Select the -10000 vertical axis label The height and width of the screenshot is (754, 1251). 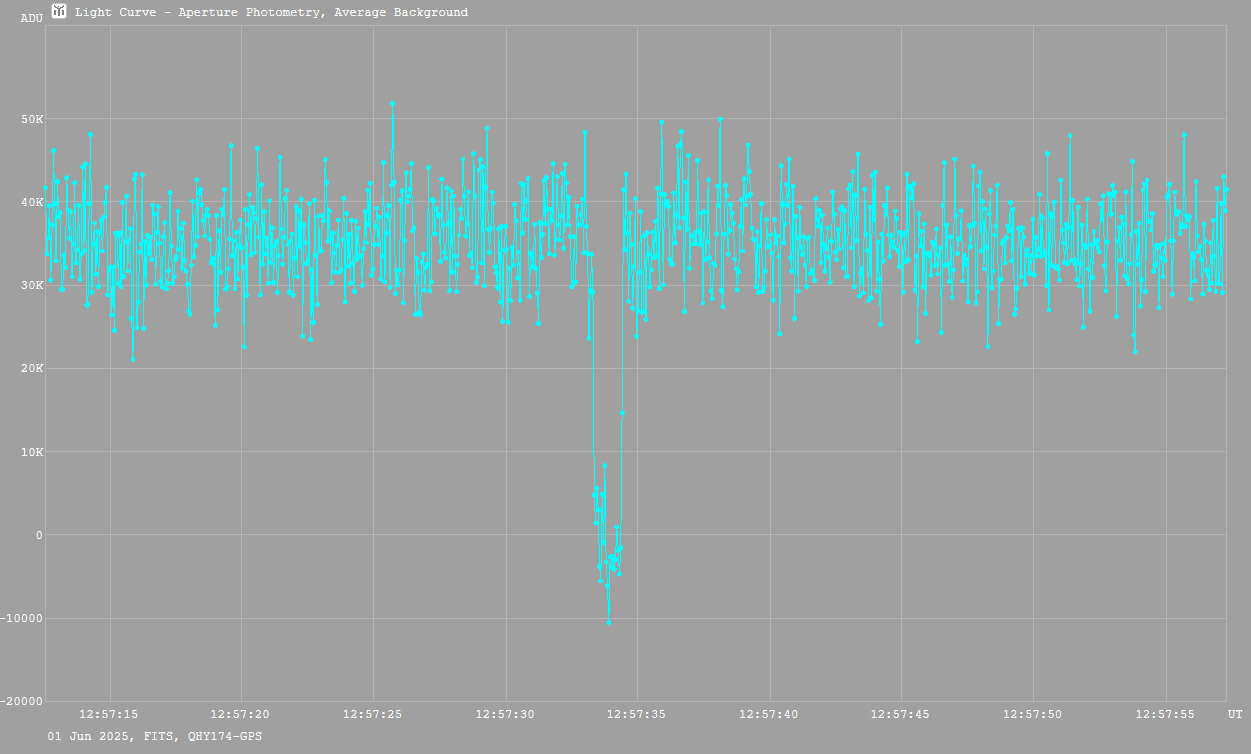pyautogui.click(x=24, y=618)
